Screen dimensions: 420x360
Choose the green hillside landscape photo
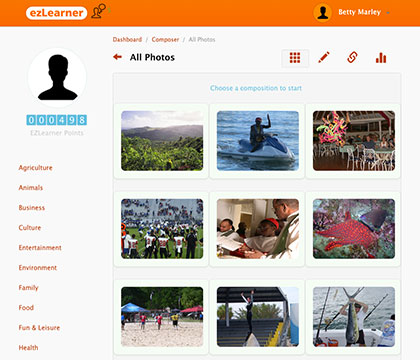click(x=162, y=141)
